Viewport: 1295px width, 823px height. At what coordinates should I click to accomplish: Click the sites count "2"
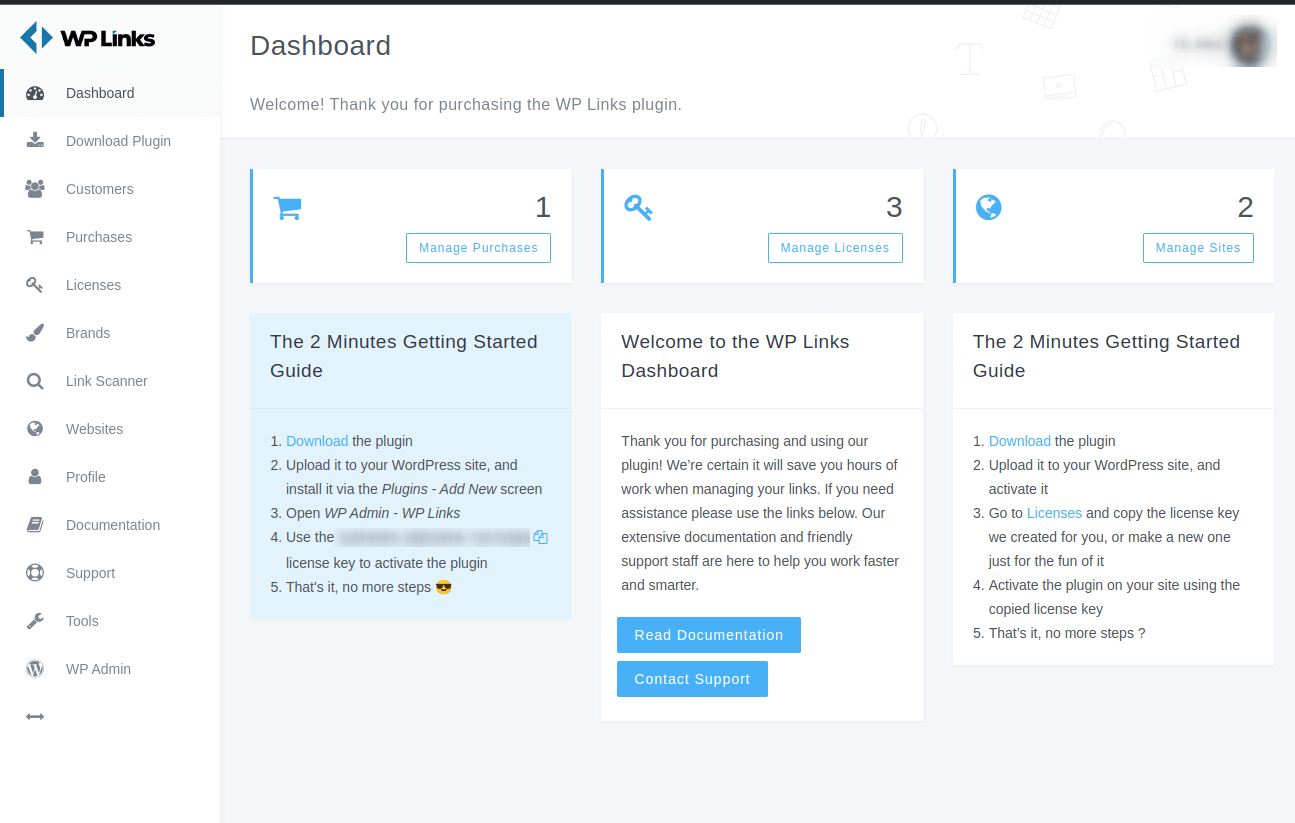[1245, 207]
